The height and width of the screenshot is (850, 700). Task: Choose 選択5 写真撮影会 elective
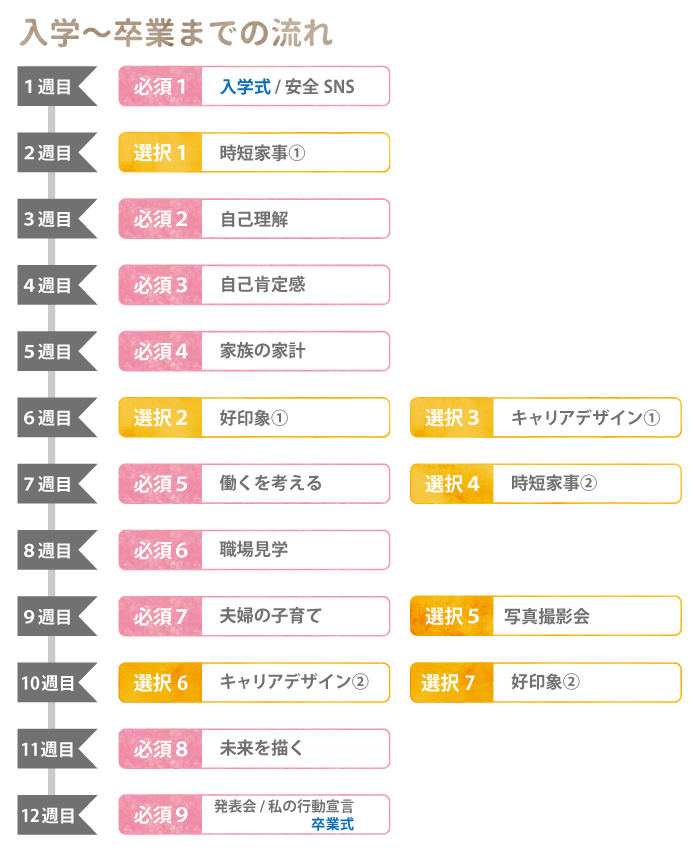click(x=545, y=616)
